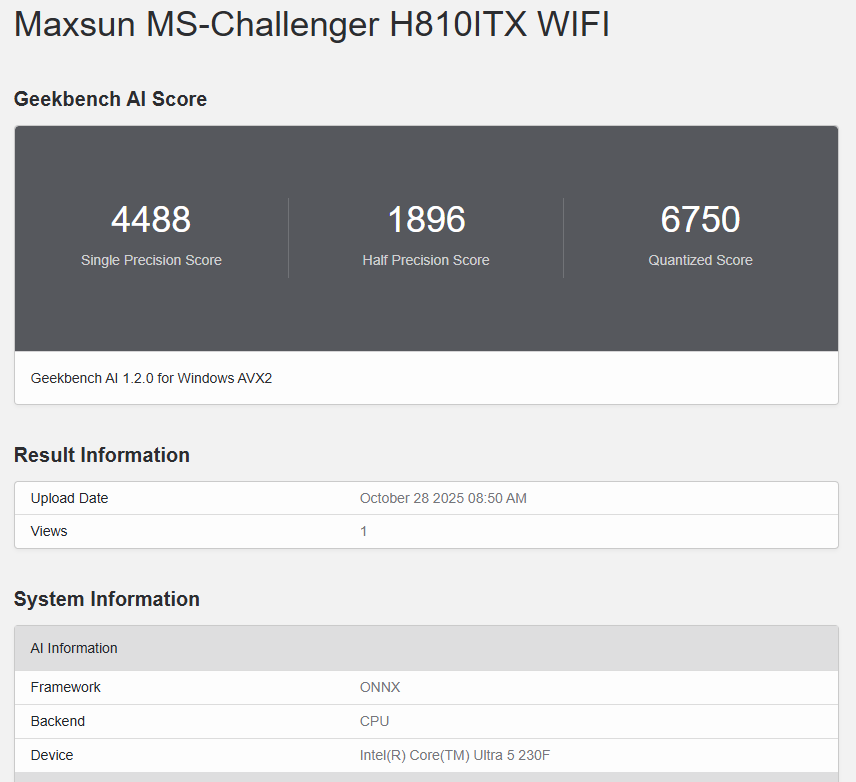This screenshot has height=782, width=856.
Task: Click the Framework row label
Action: coord(66,688)
